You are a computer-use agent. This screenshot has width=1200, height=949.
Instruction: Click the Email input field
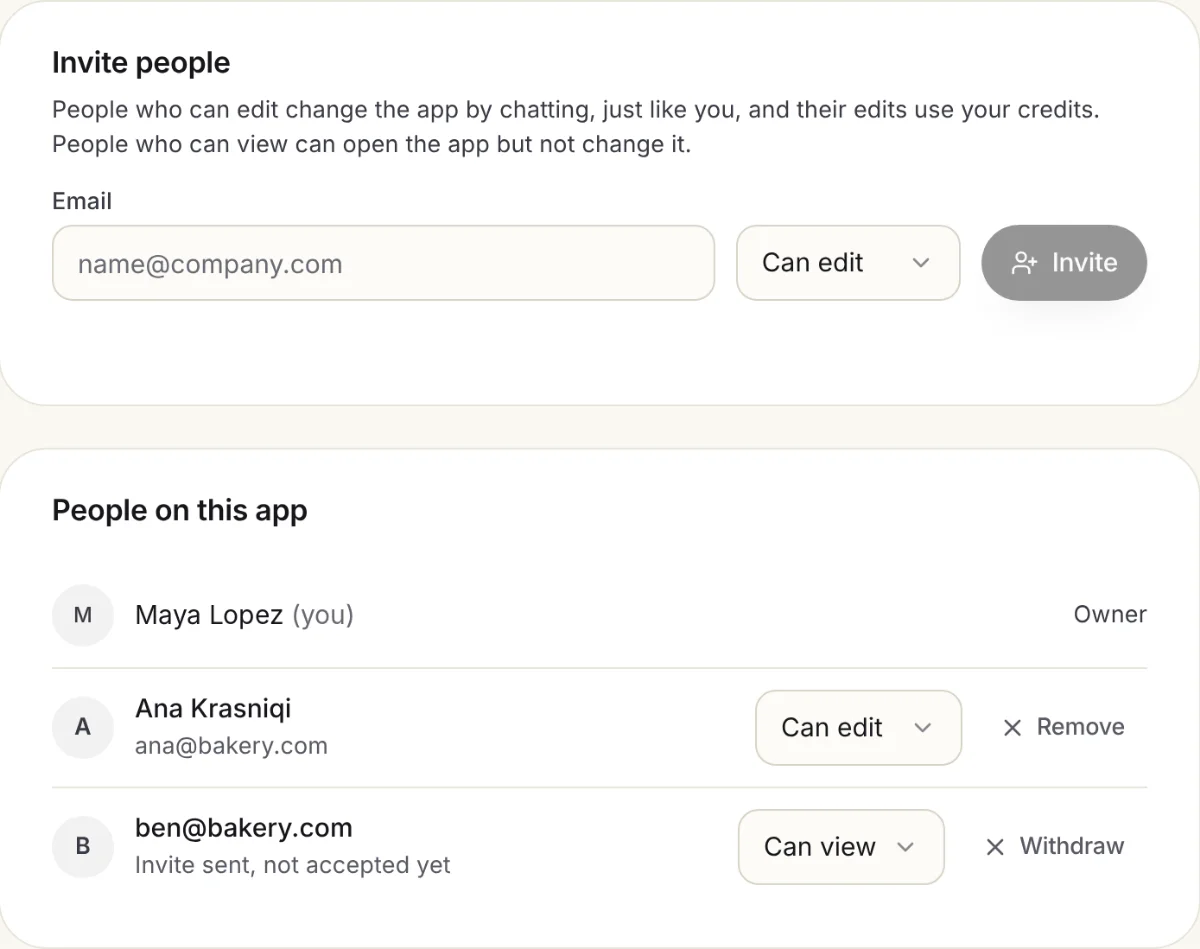pyautogui.click(x=383, y=263)
